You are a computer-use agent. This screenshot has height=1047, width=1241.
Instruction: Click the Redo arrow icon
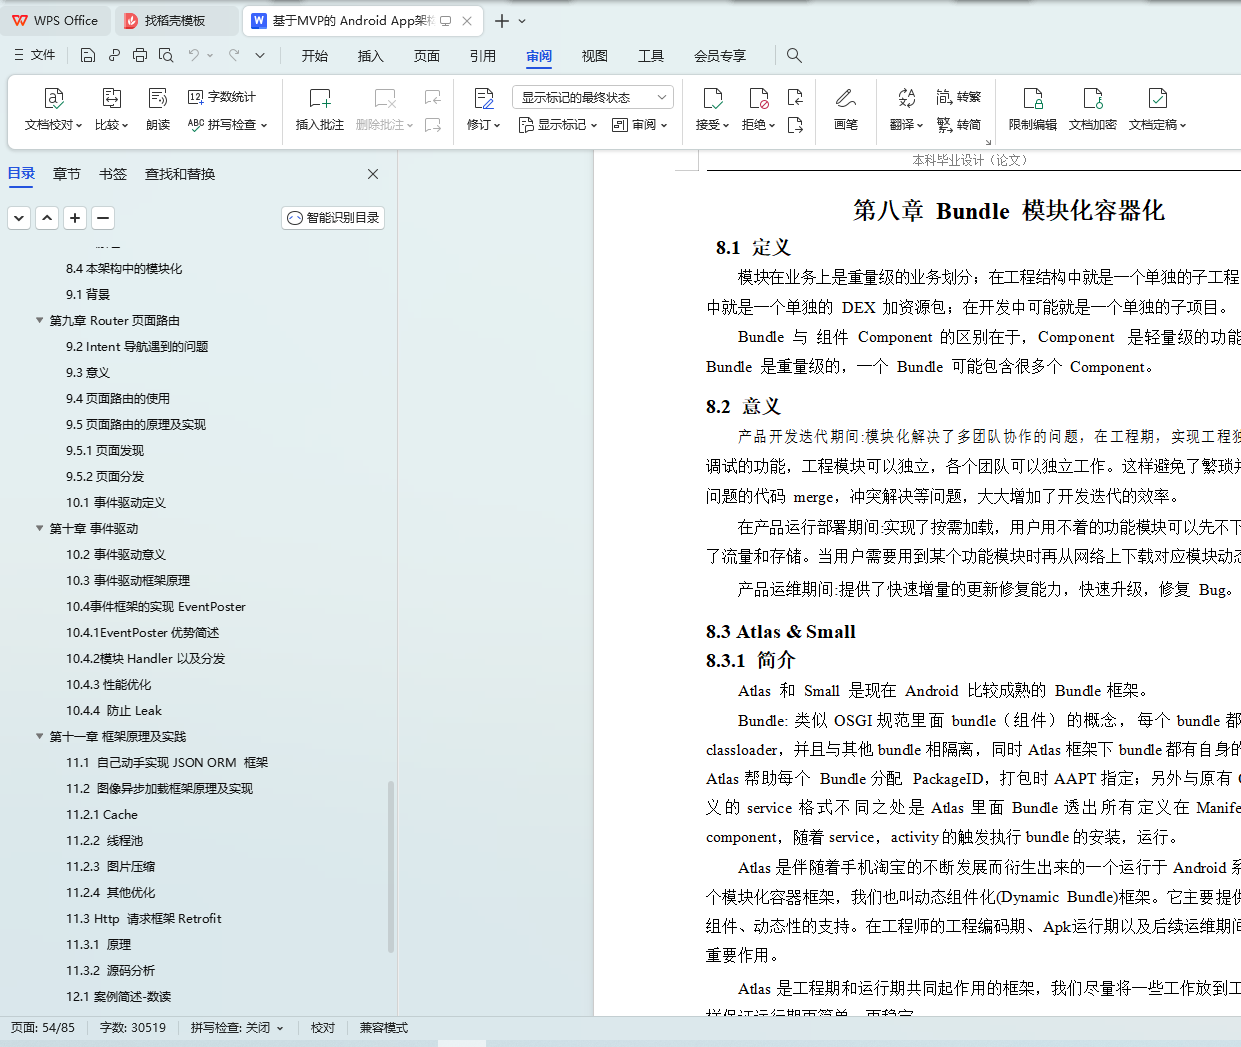pyautogui.click(x=234, y=55)
